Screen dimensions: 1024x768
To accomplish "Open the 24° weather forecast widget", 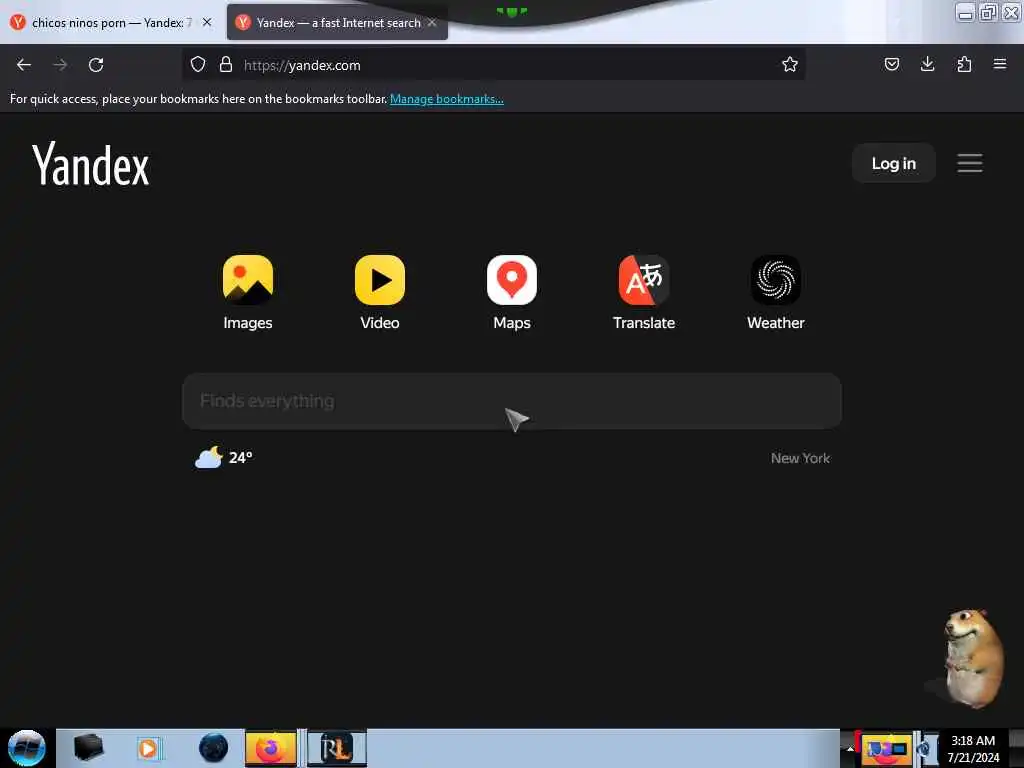I will pyautogui.click(x=224, y=457).
